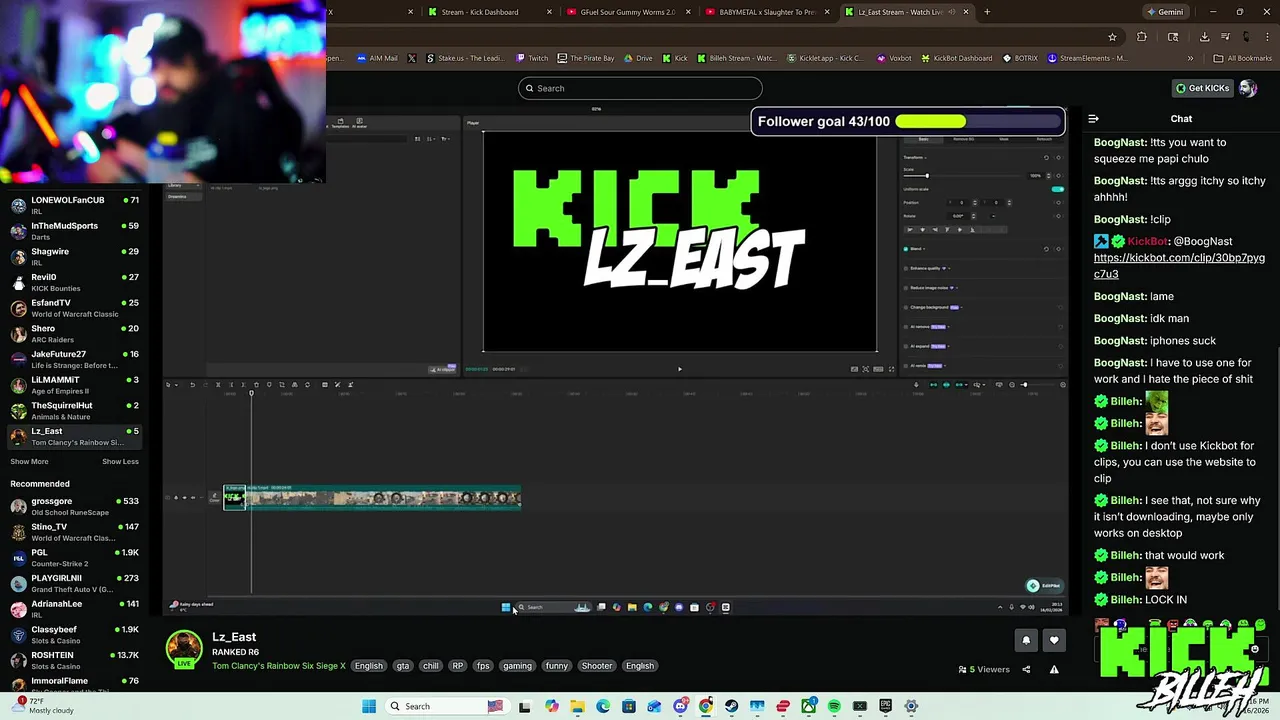Share the stream using share icon
Screen dimensions: 1280x720
point(1026,669)
